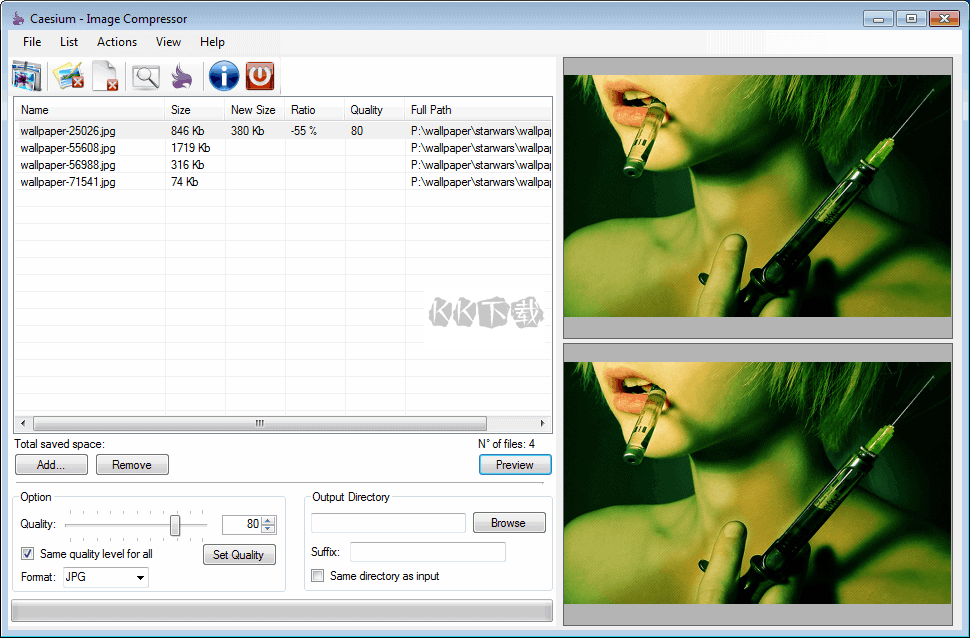Click the Full Path column header
970x638 pixels.
(478, 110)
